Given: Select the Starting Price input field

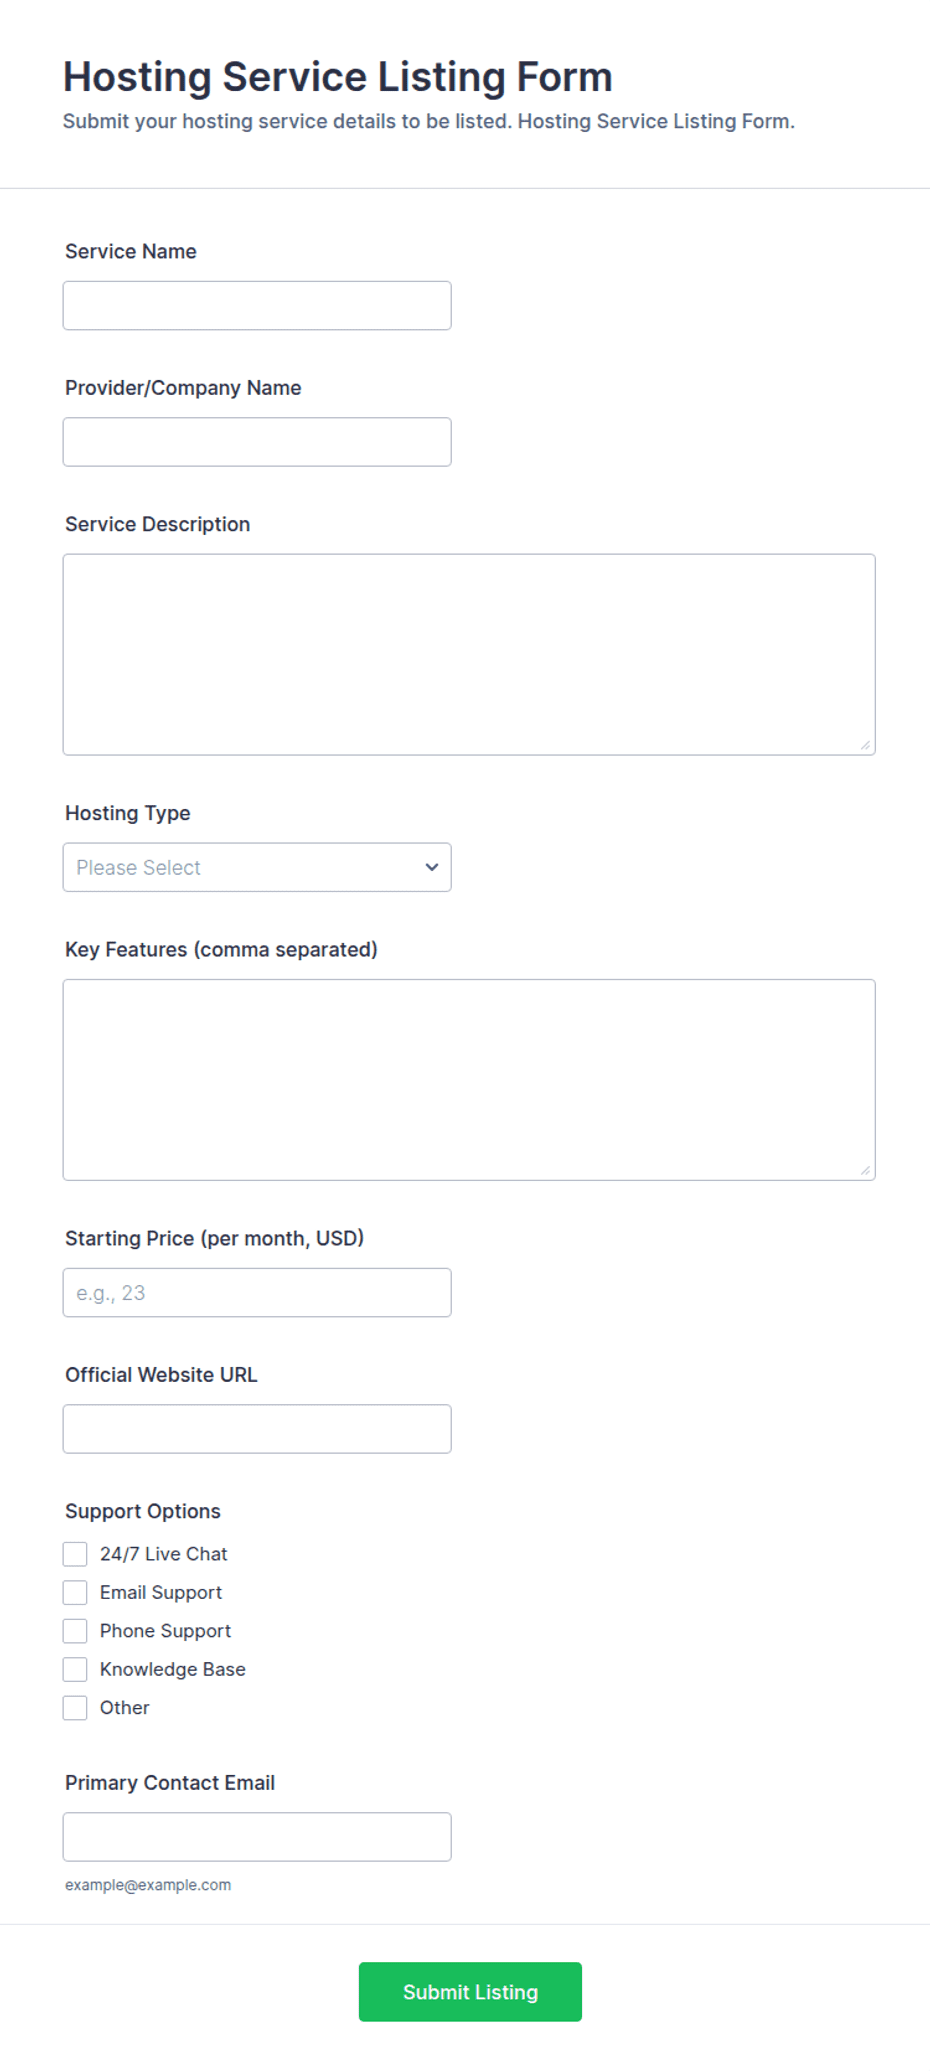Looking at the screenshot, I should (x=257, y=1293).
